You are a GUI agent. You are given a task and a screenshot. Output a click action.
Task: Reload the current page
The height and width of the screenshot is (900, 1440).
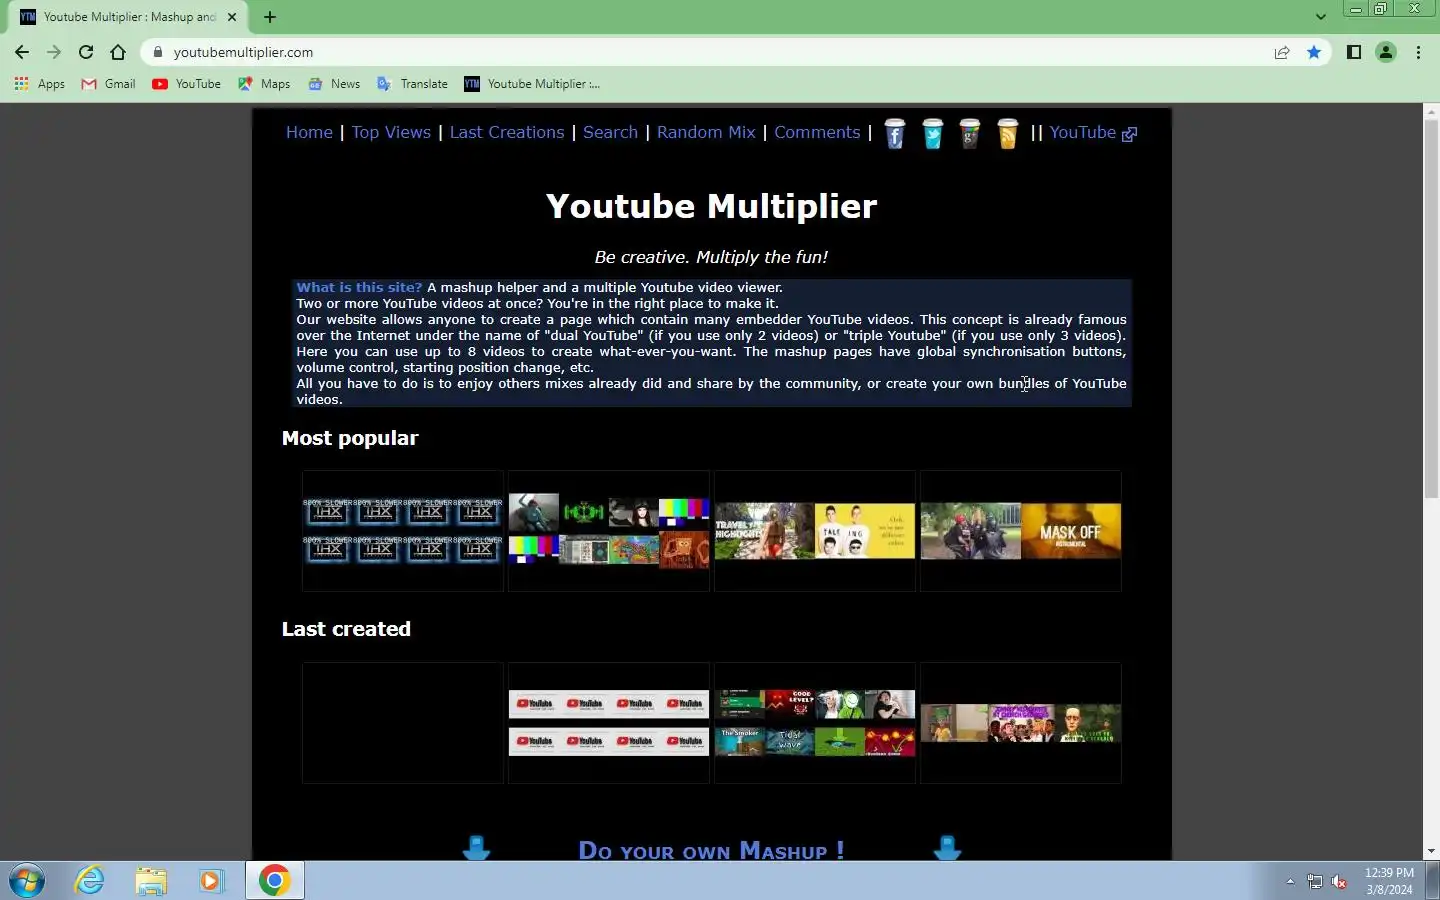86,52
